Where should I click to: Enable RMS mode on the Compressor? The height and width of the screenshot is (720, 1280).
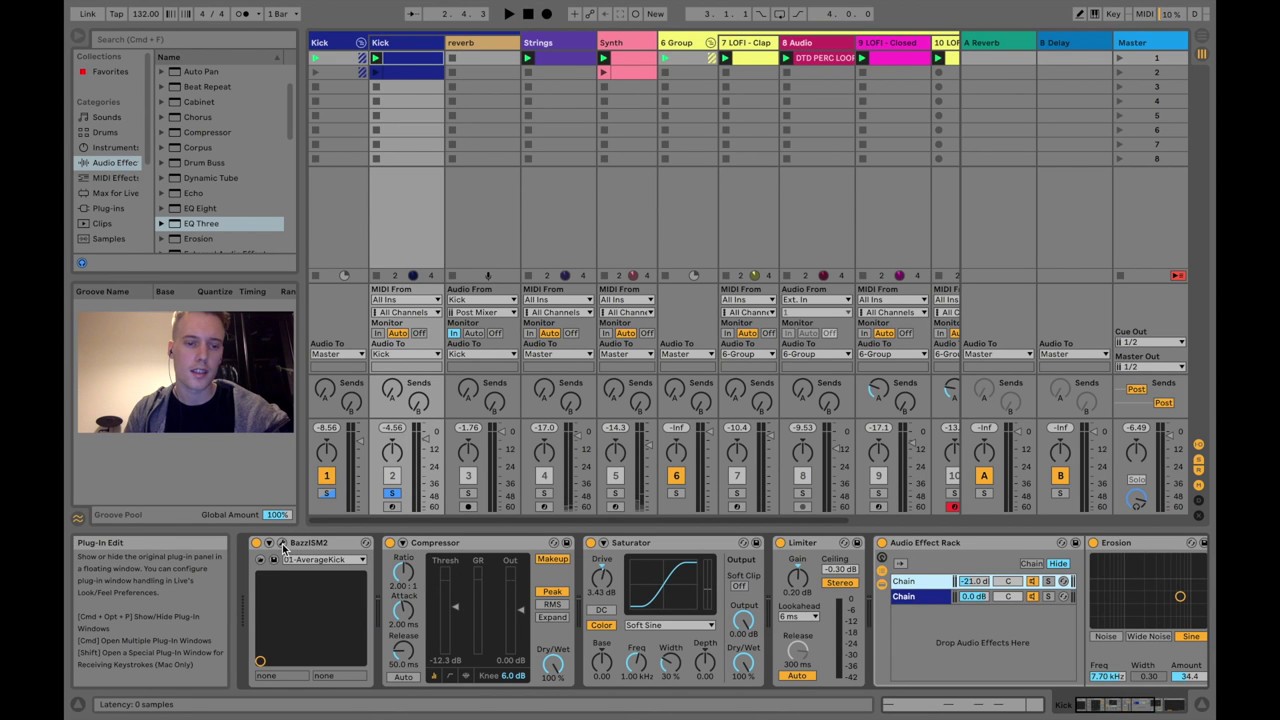point(552,604)
